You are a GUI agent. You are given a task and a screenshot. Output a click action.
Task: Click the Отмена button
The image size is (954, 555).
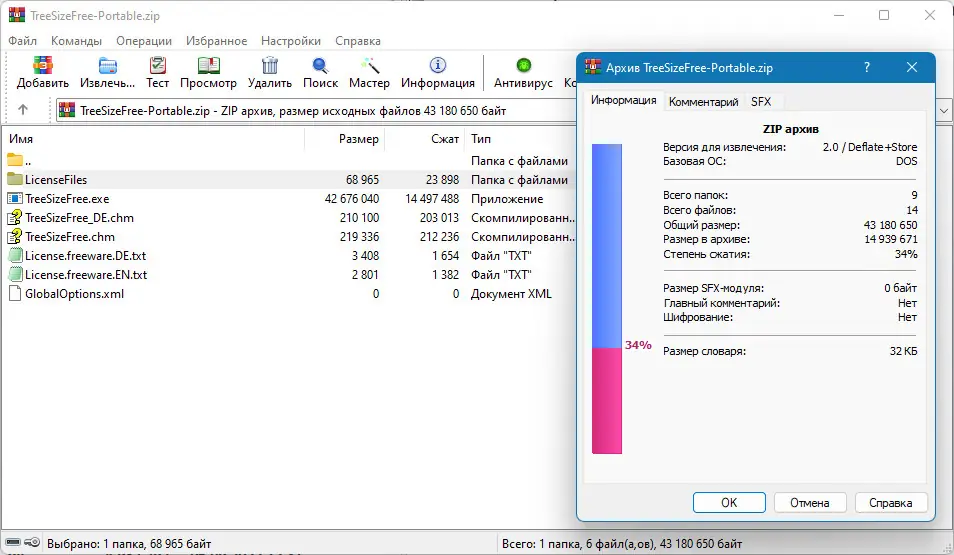pyautogui.click(x=810, y=503)
